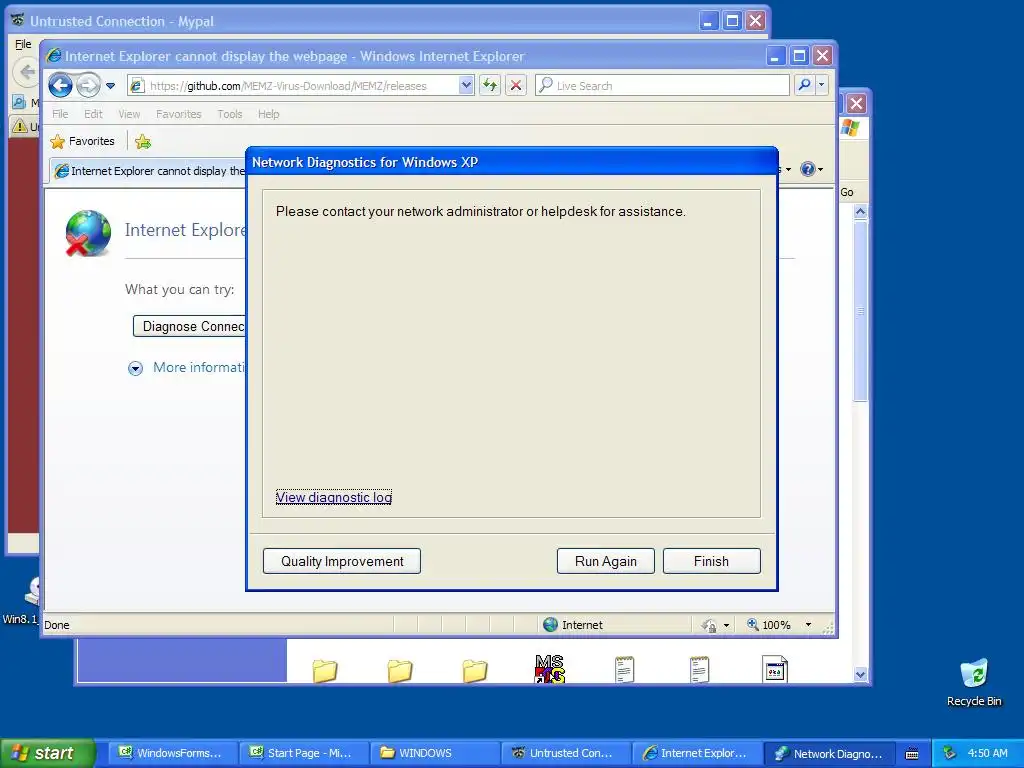The width and height of the screenshot is (1024, 768).
Task: Click the Quality Improvement button
Action: (342, 561)
